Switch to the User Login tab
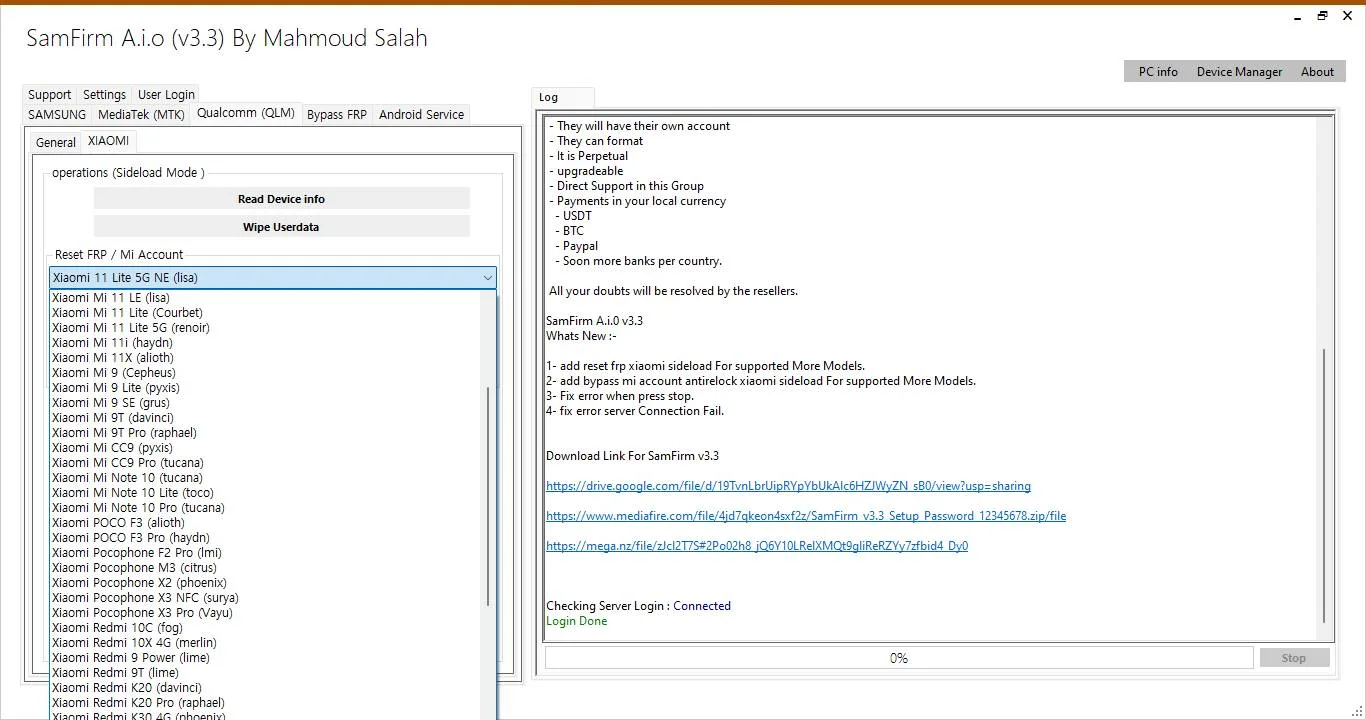The width and height of the screenshot is (1366, 720). (x=166, y=95)
